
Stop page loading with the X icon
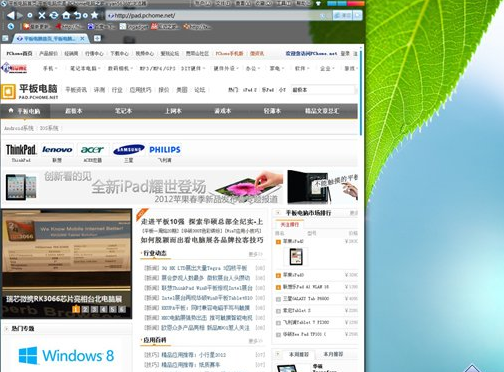[x=42, y=15]
